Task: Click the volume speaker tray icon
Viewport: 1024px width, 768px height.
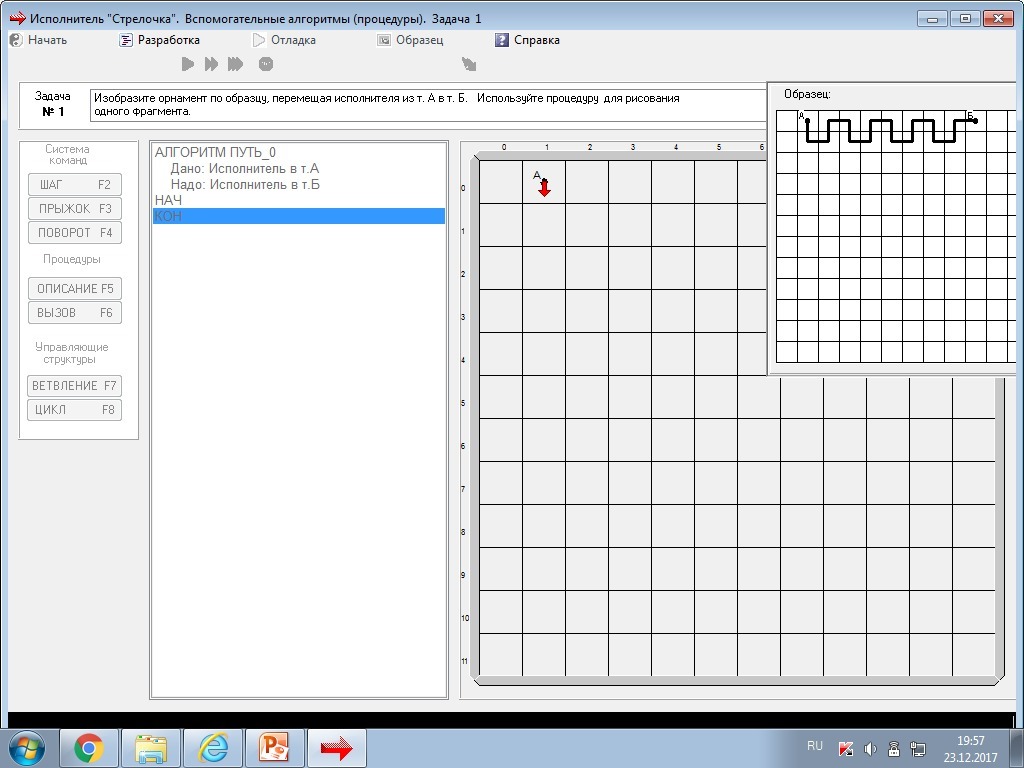Action: (x=870, y=749)
